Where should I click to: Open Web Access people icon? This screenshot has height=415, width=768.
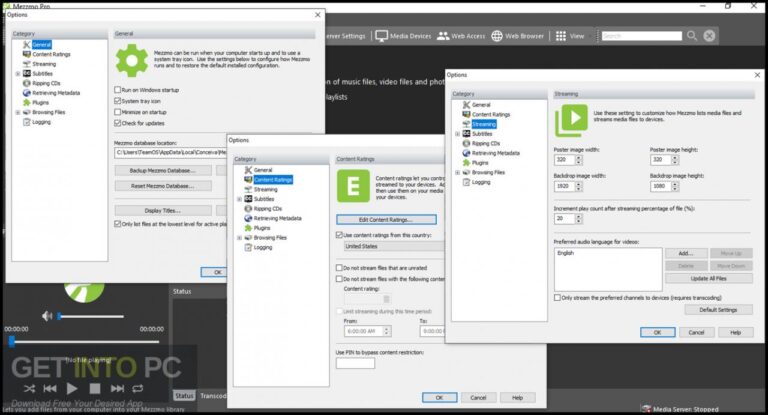(x=443, y=36)
